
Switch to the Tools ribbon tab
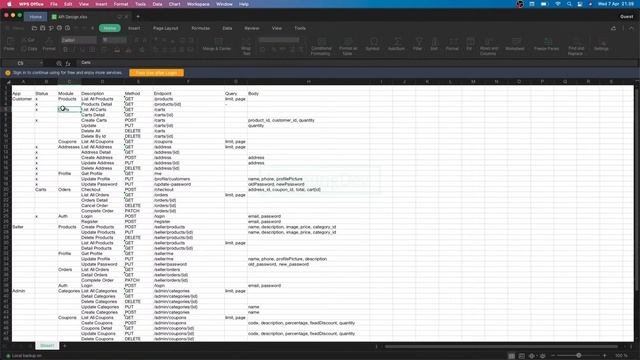300,28
